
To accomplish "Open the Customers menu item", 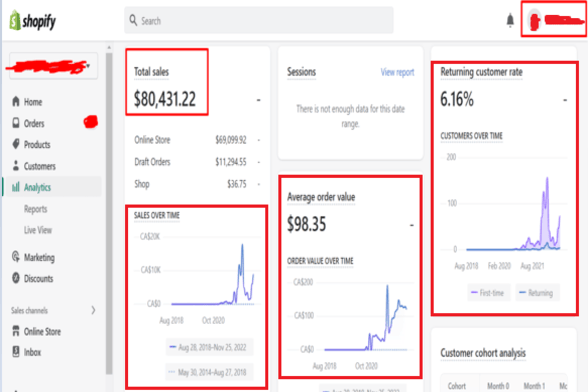I will (x=40, y=166).
